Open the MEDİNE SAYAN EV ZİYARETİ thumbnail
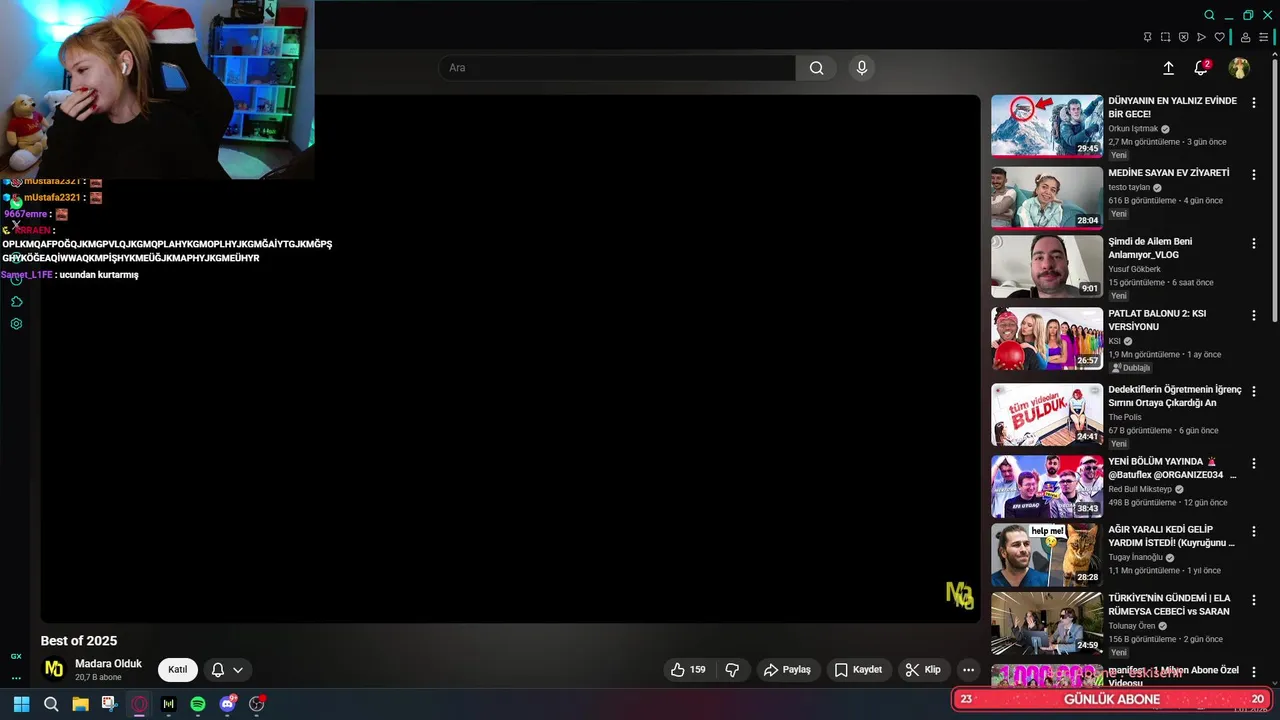Image resolution: width=1280 pixels, height=720 pixels. tap(1047, 198)
